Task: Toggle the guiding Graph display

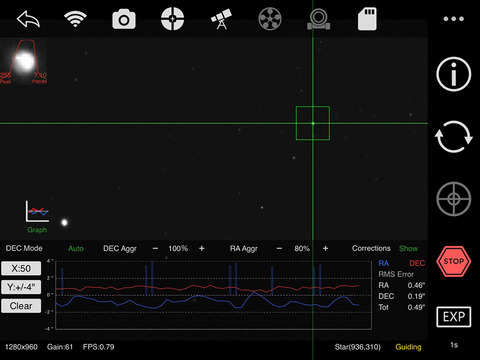Action: 37,217
